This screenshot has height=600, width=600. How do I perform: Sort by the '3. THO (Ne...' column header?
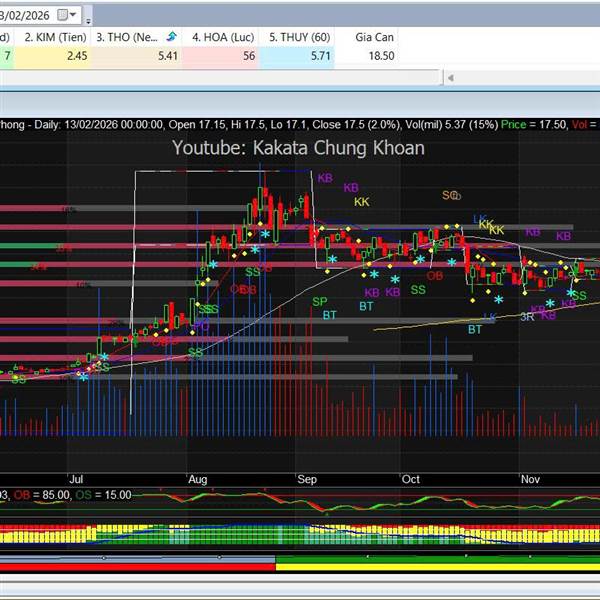[137, 37]
